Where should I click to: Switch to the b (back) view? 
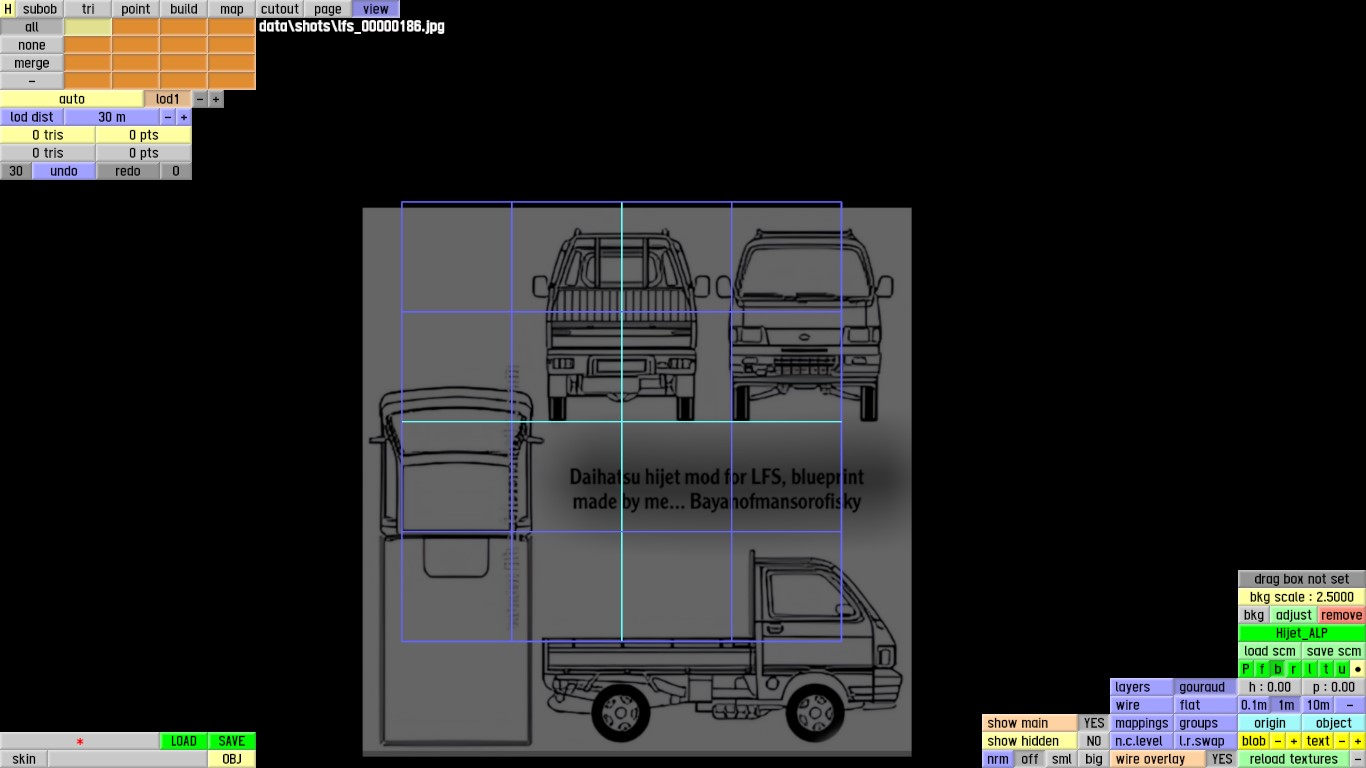(x=1278, y=669)
